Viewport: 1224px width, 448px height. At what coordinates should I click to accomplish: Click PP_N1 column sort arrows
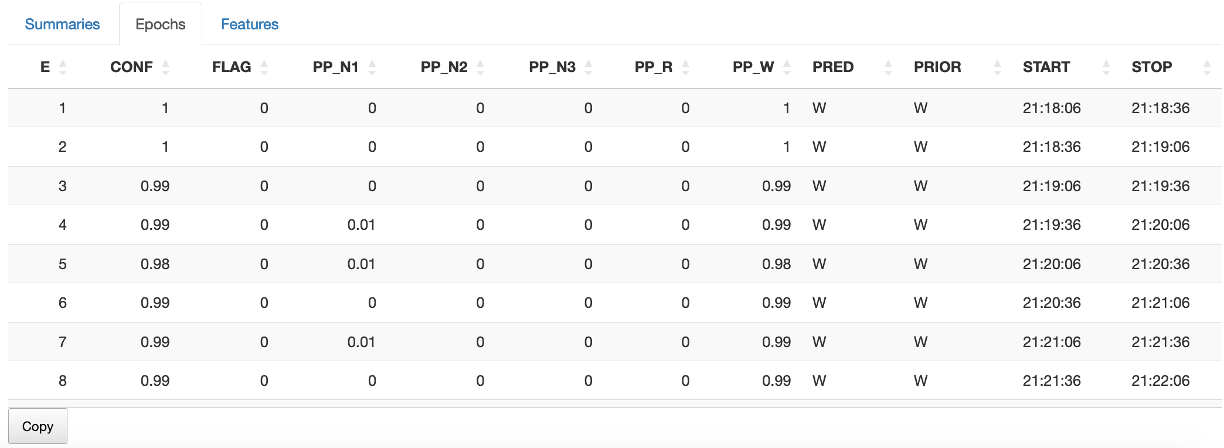[x=372, y=67]
